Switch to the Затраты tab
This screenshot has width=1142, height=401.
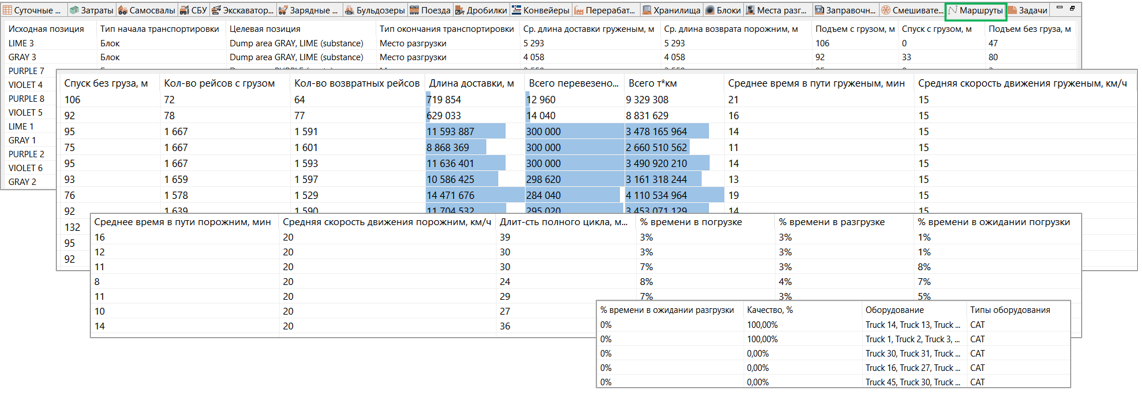coord(90,11)
